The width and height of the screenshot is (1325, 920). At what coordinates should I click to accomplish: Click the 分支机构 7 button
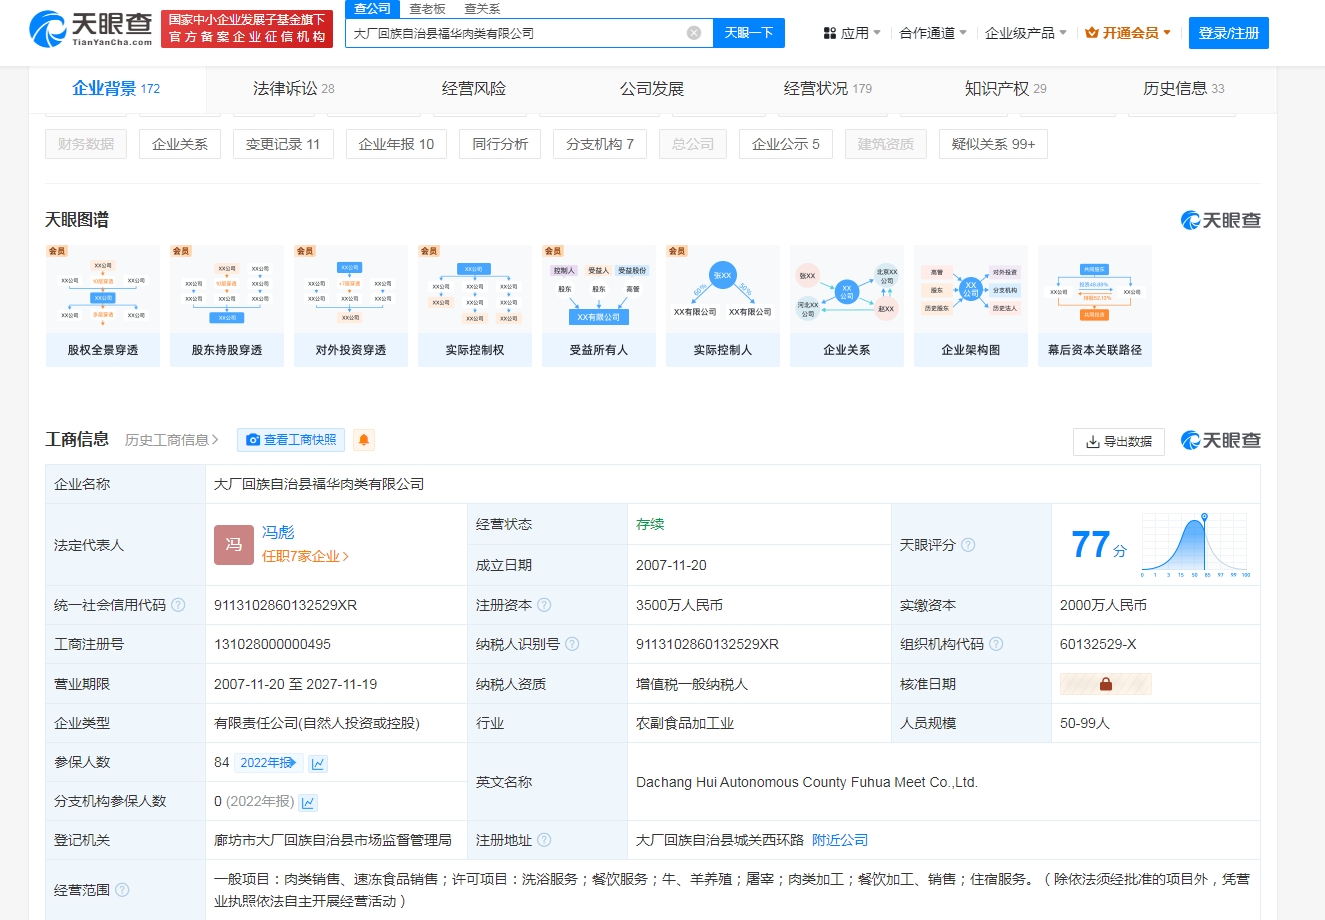point(600,144)
